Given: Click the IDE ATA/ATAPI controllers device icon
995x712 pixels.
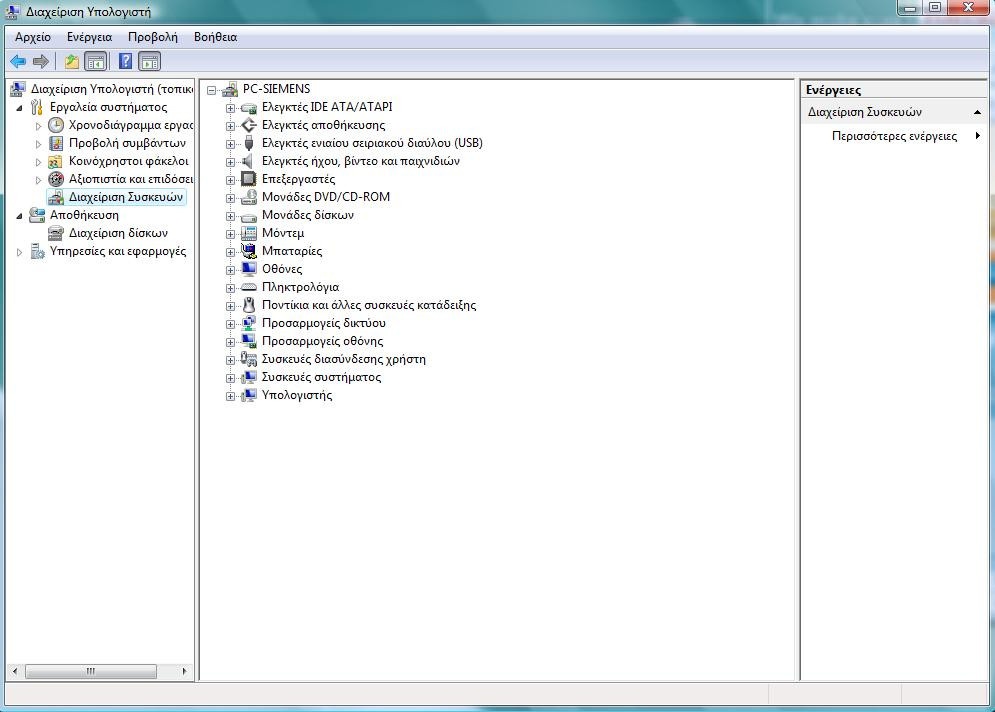Looking at the screenshot, I should tap(249, 108).
